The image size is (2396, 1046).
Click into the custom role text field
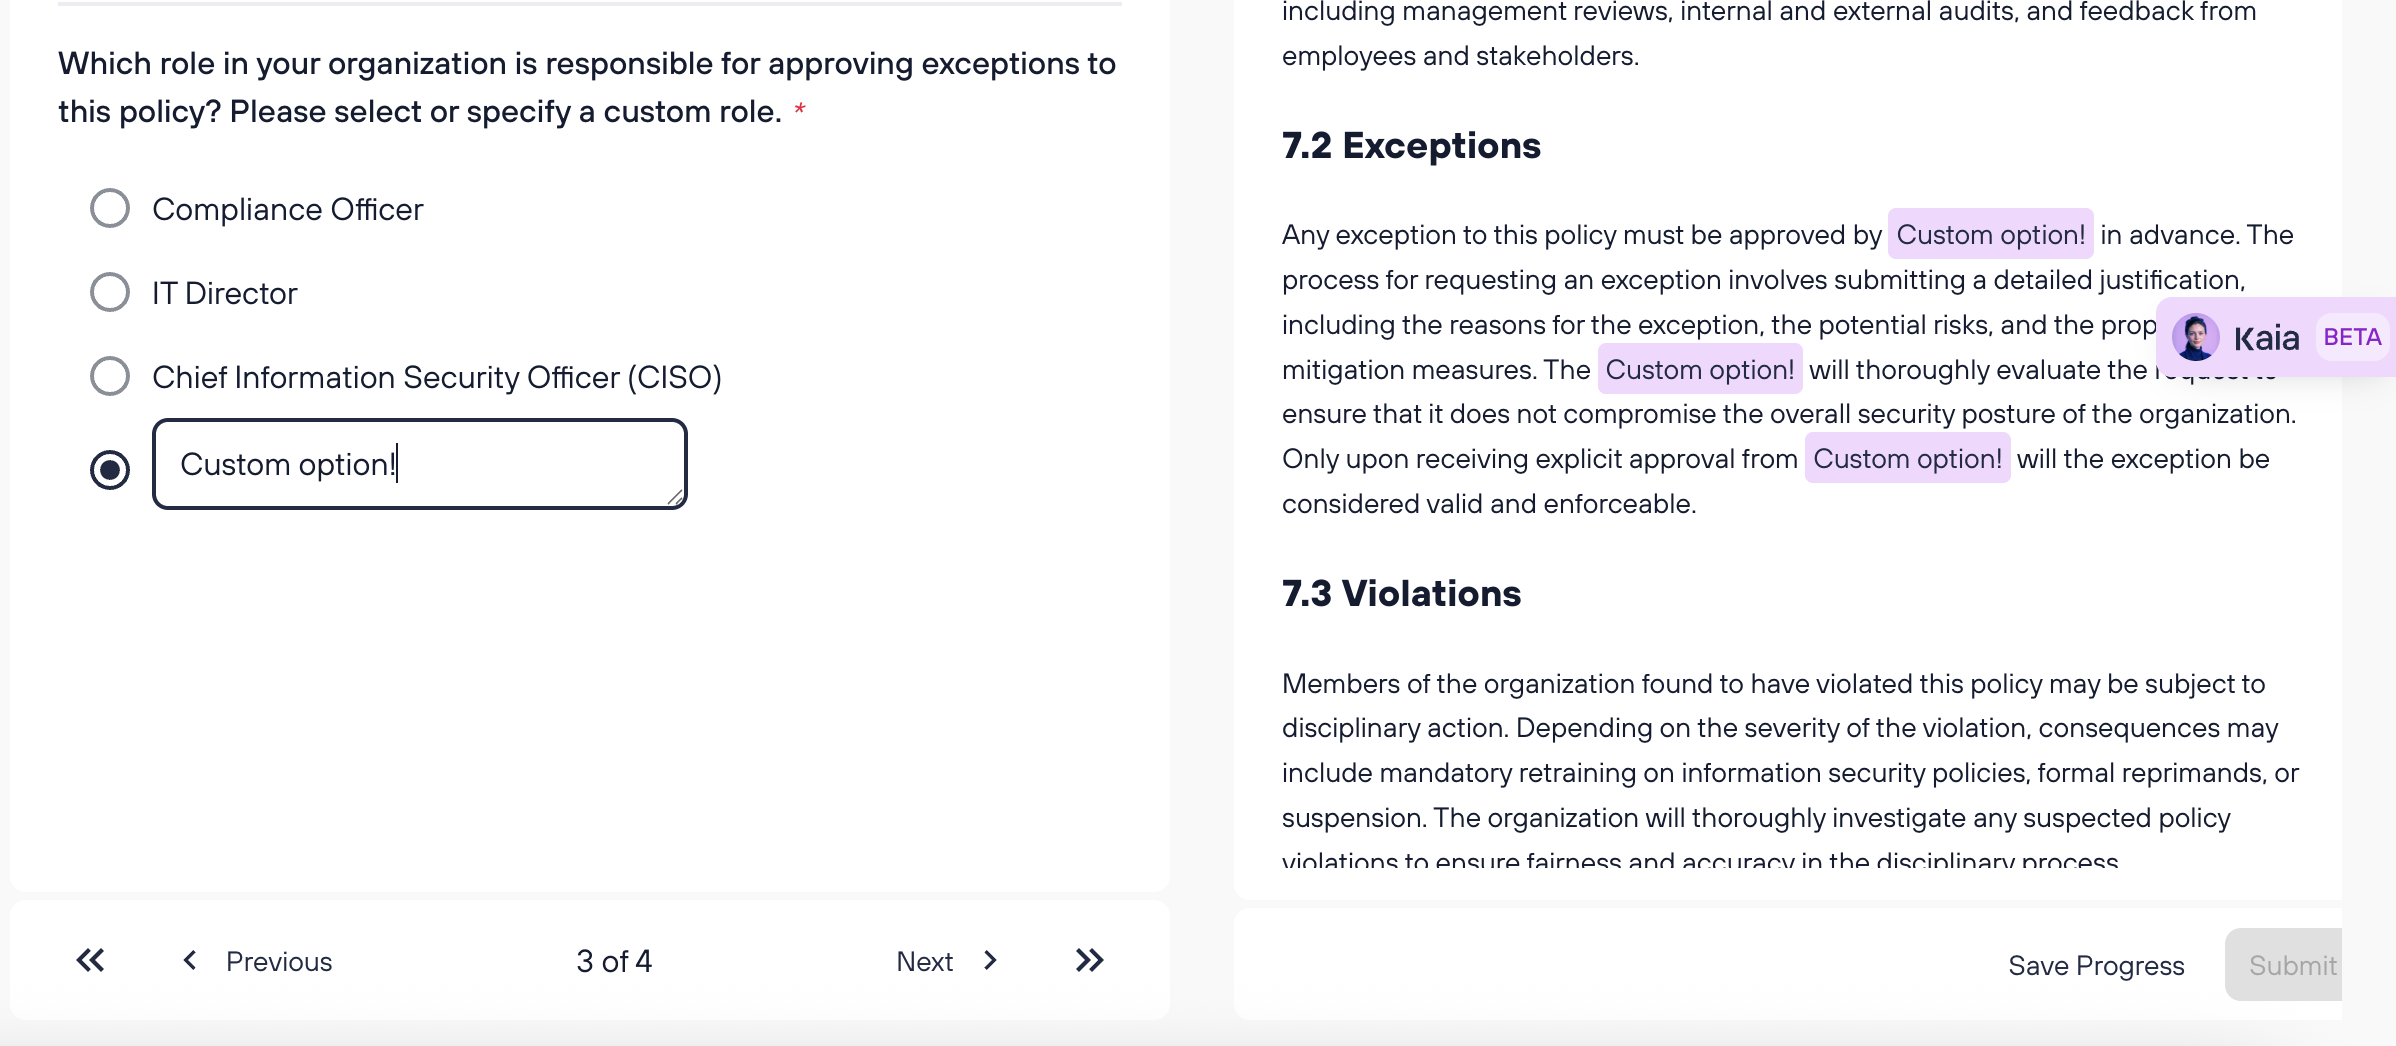(420, 464)
